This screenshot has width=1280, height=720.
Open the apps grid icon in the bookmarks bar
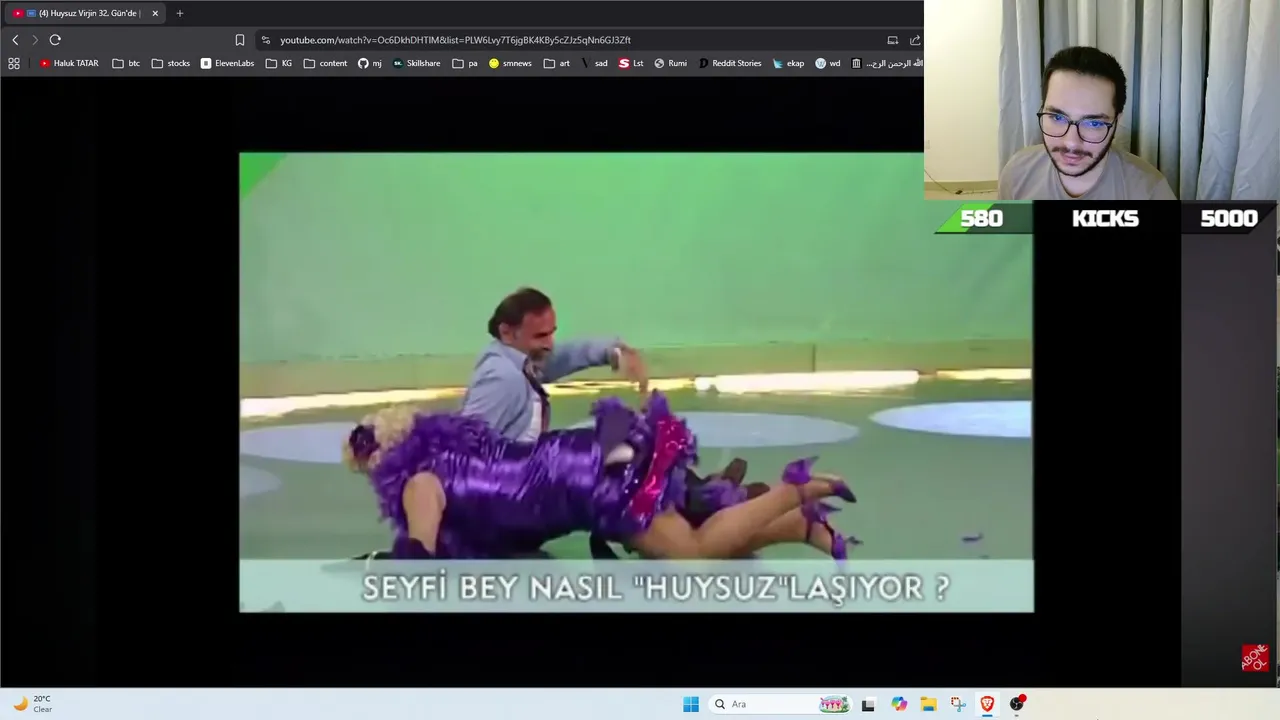[x=14, y=63]
